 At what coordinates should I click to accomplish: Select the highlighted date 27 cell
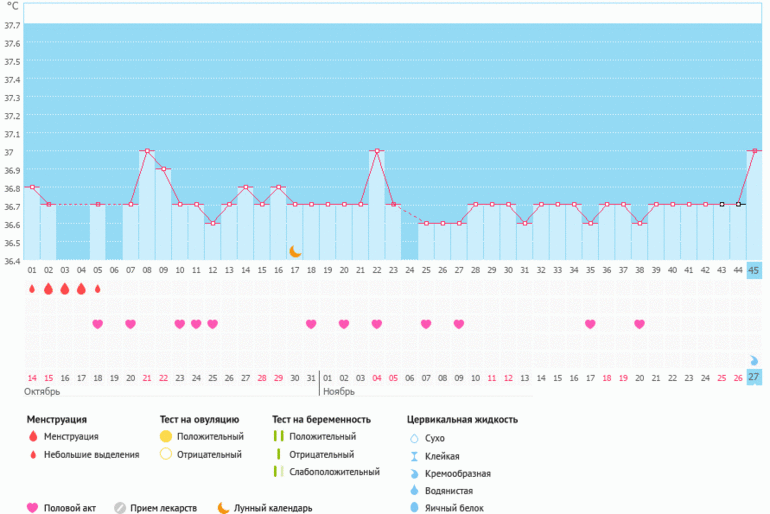click(x=754, y=377)
